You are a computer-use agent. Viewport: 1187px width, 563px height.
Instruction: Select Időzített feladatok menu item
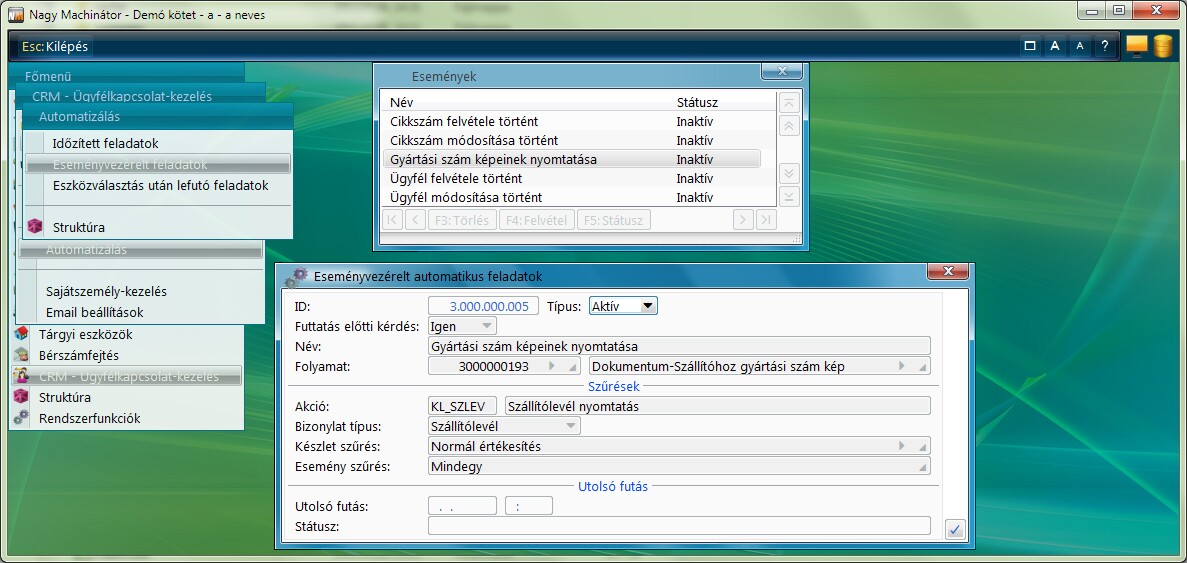click(105, 143)
